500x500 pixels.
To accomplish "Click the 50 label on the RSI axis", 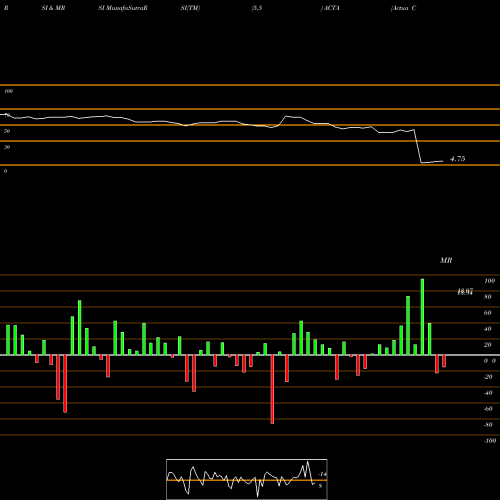I will click(7, 131).
